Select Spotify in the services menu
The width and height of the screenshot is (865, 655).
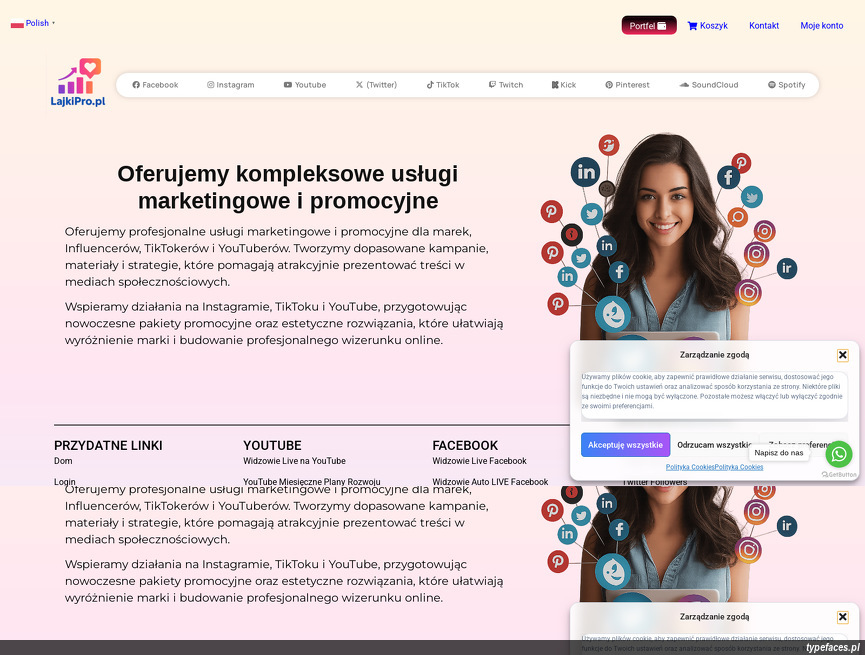(786, 85)
